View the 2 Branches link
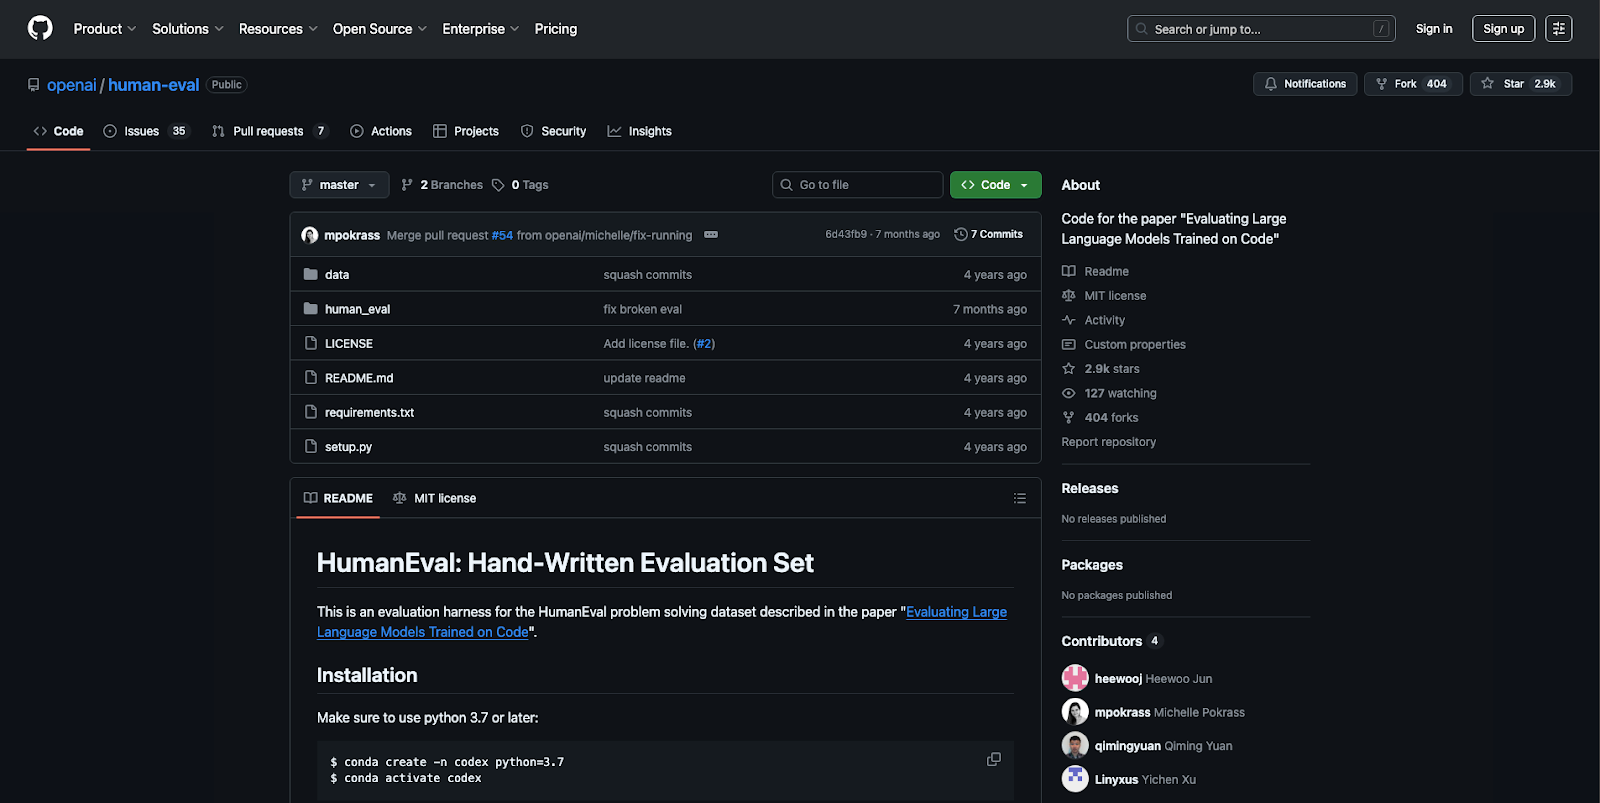Viewport: 1600px width, 803px height. click(442, 185)
